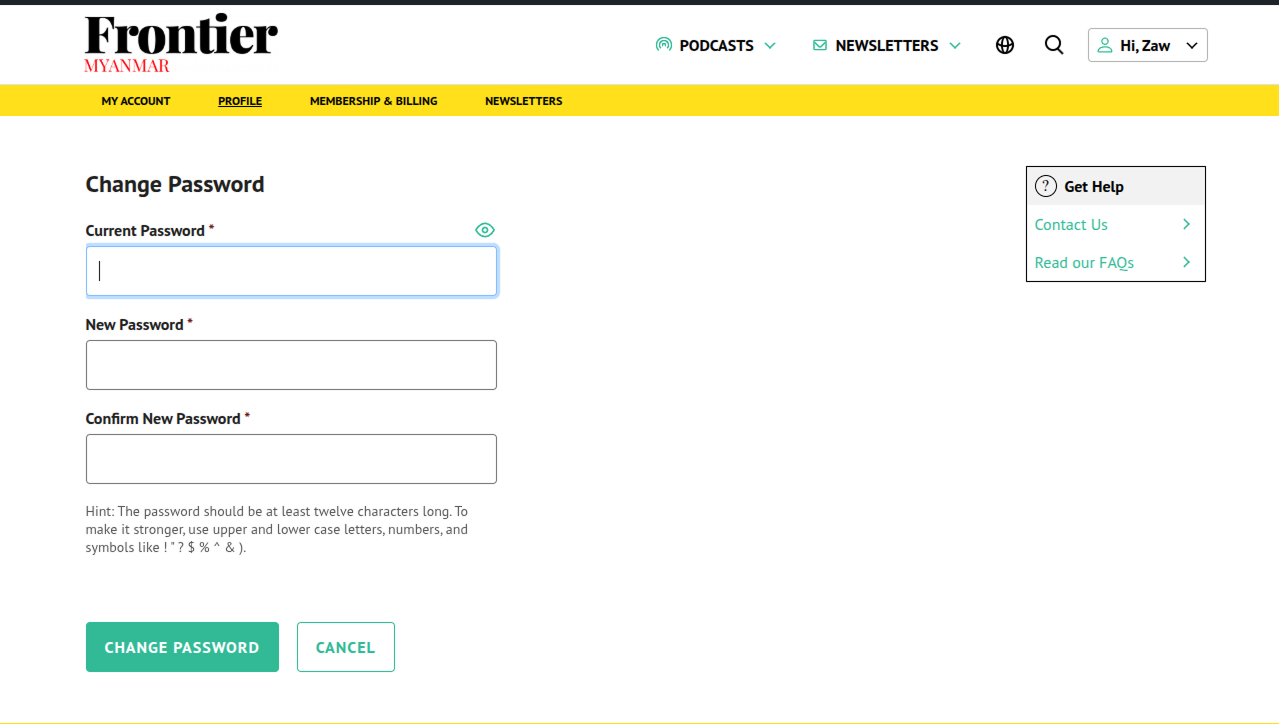Viewport: 1279px width, 724px height.
Task: Select the Newsletters tab in yellow bar
Action: [523, 101]
